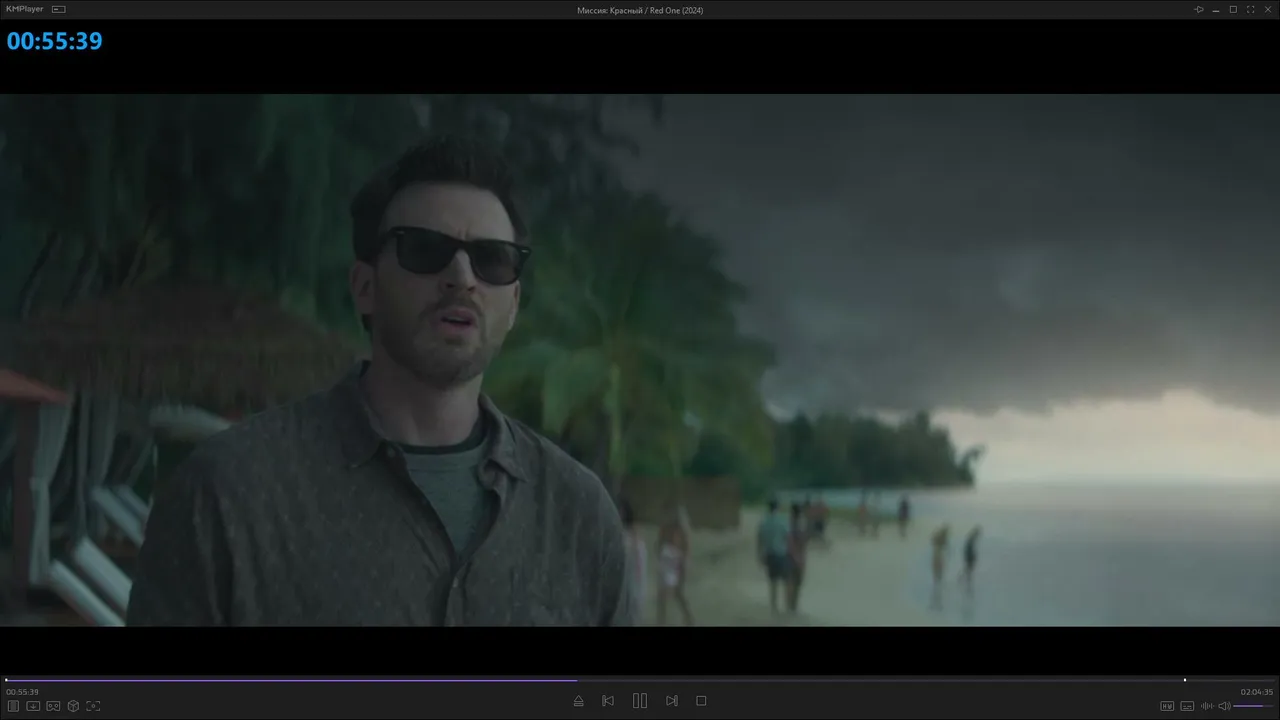
Task: Skip to the next track
Action: (672, 701)
